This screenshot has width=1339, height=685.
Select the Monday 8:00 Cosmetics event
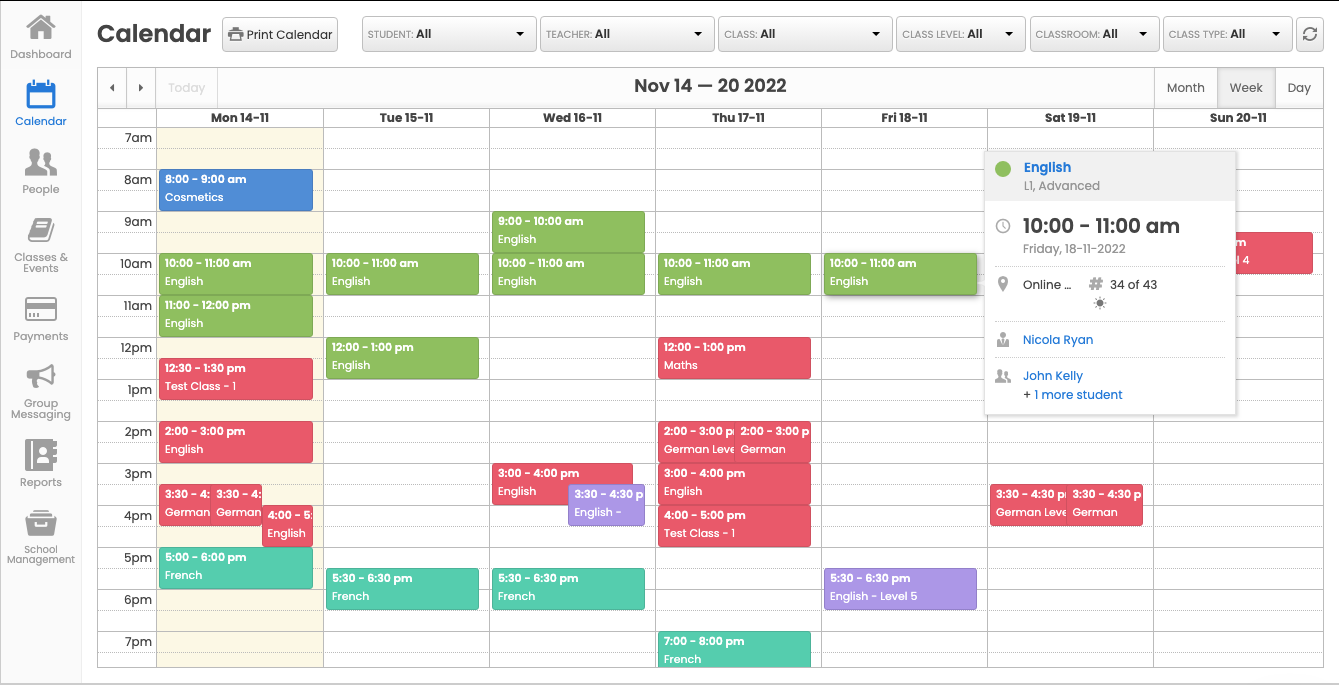click(x=235, y=189)
